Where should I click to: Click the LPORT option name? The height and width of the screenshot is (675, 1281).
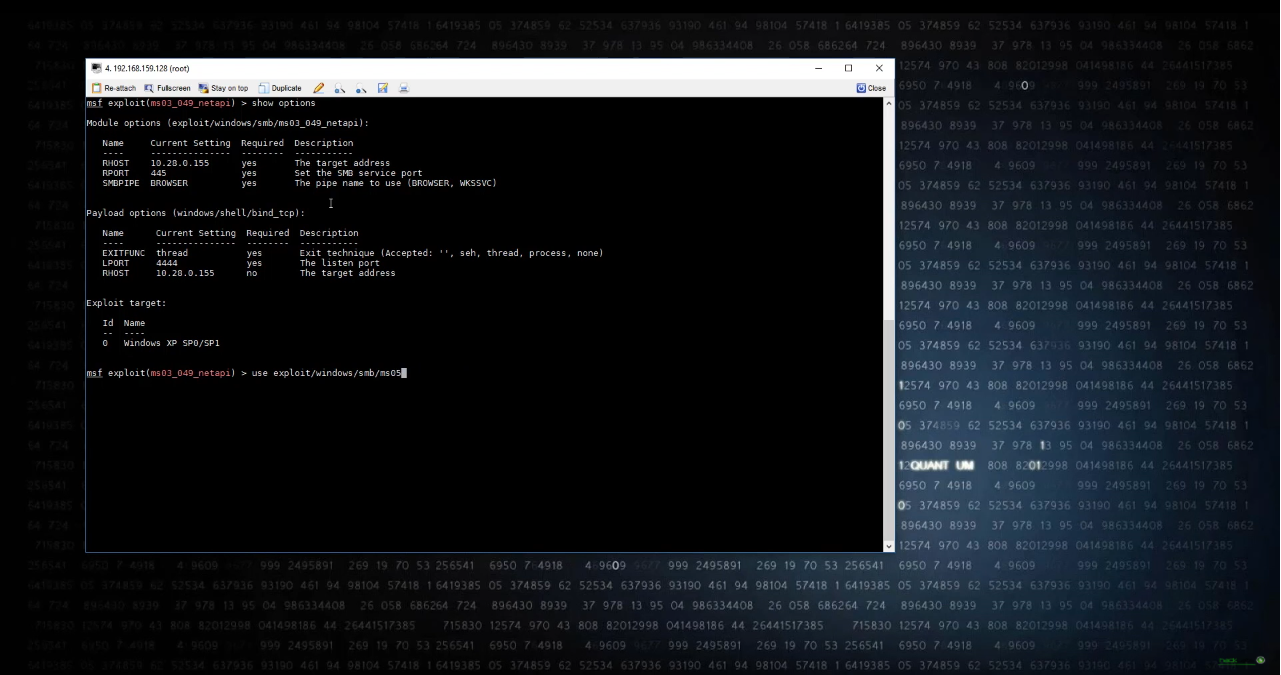tap(115, 263)
